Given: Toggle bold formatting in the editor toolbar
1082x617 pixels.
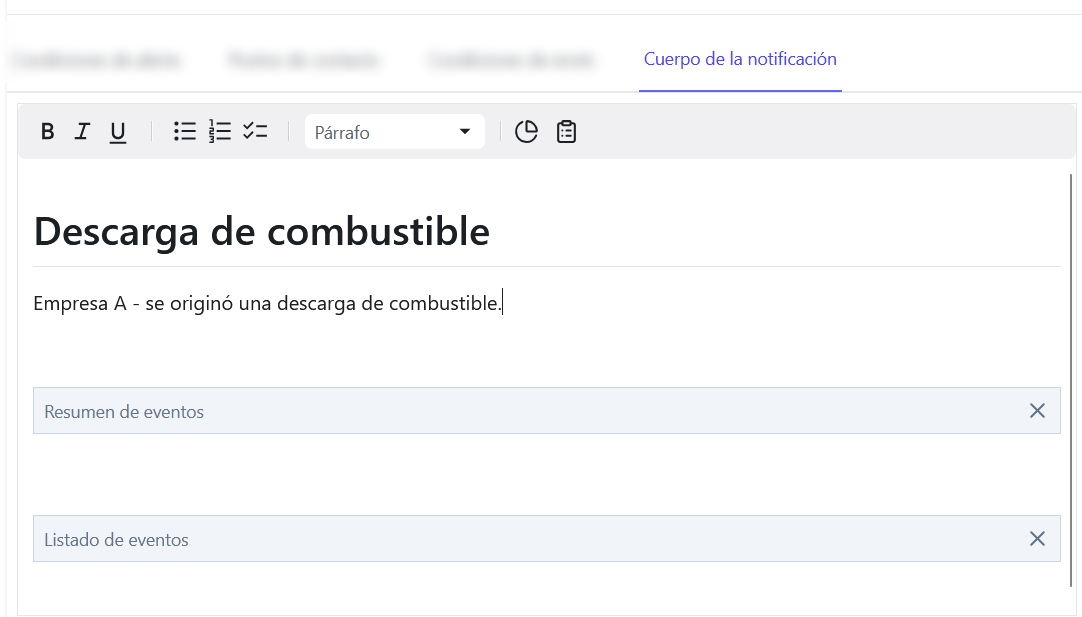Looking at the screenshot, I should 47,131.
